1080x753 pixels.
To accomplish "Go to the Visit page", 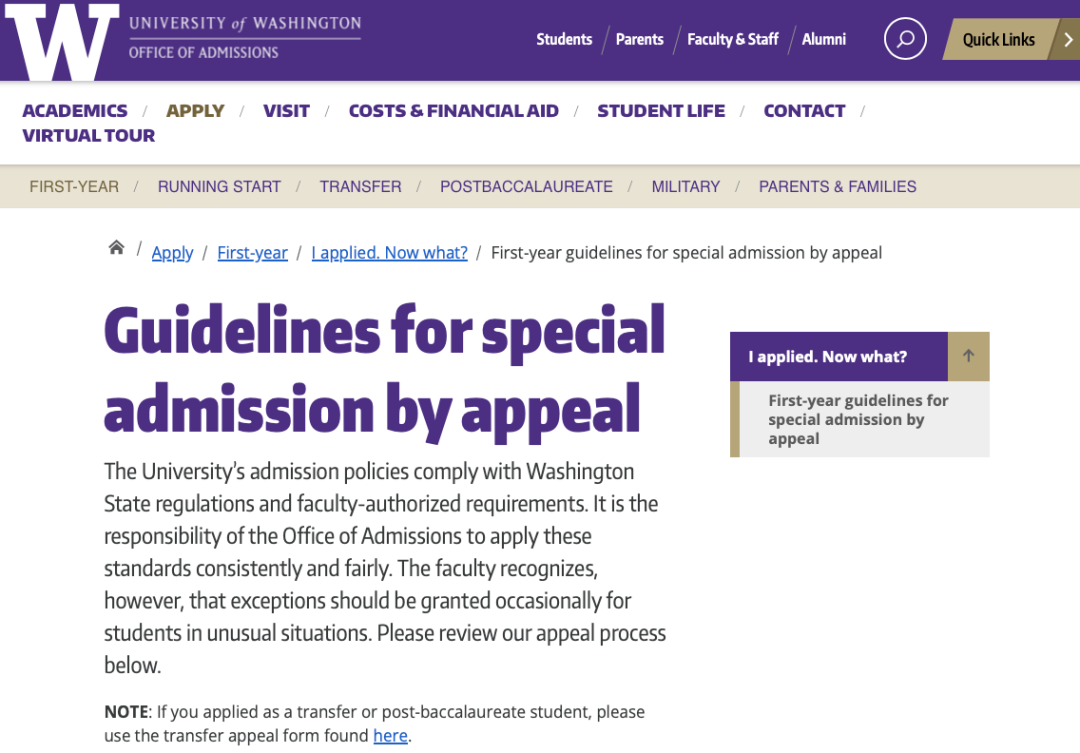I will [286, 111].
